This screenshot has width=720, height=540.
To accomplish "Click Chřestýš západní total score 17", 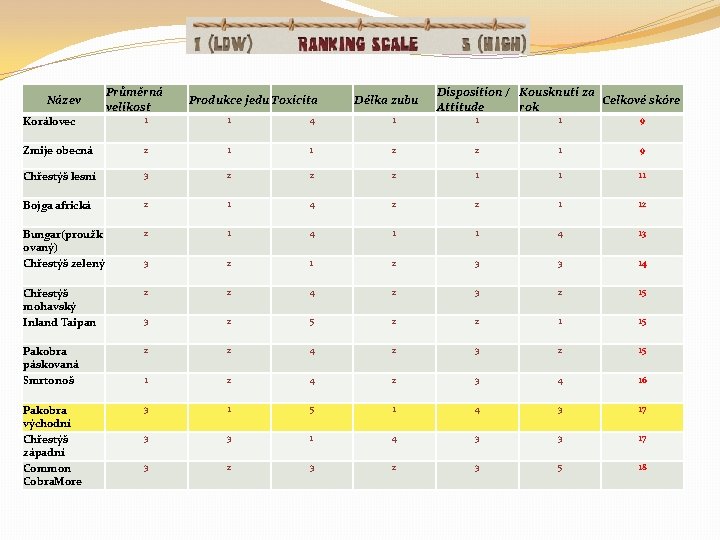I will click(x=642, y=439).
